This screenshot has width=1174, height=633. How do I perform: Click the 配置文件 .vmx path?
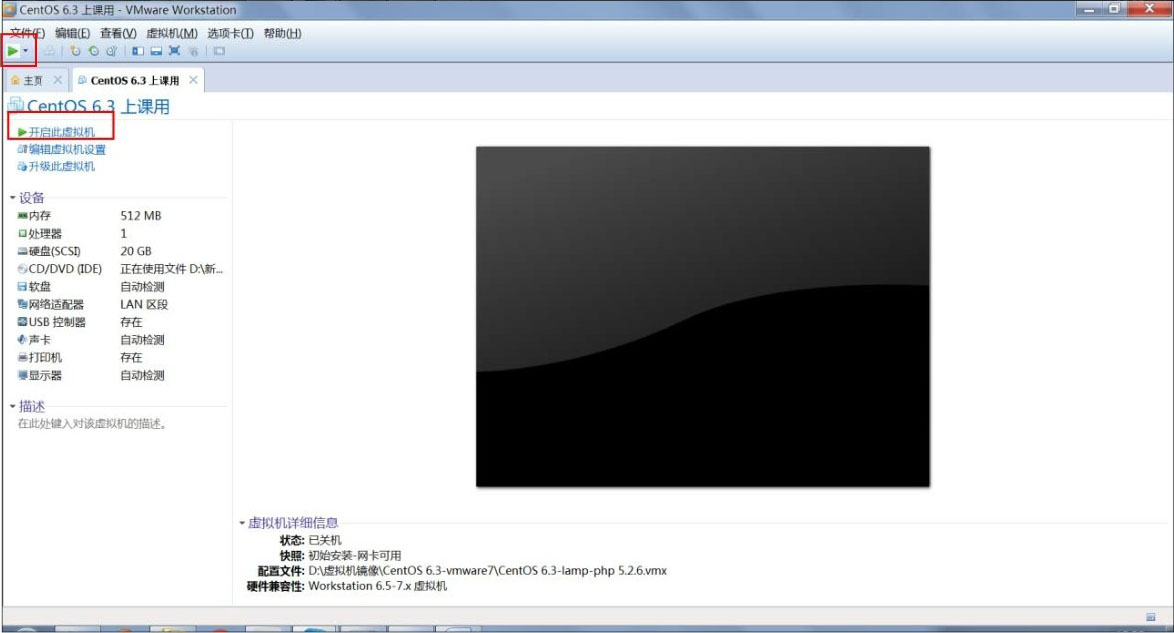point(487,571)
